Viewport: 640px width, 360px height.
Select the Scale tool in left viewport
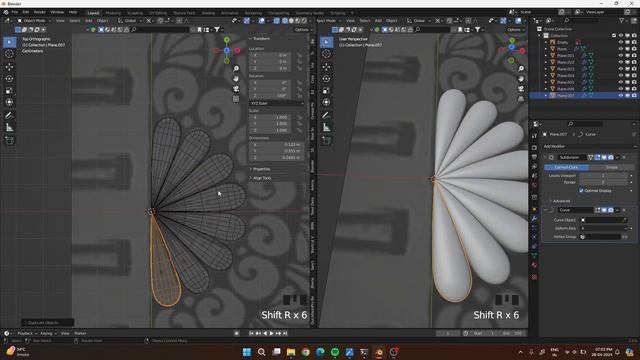(9, 90)
